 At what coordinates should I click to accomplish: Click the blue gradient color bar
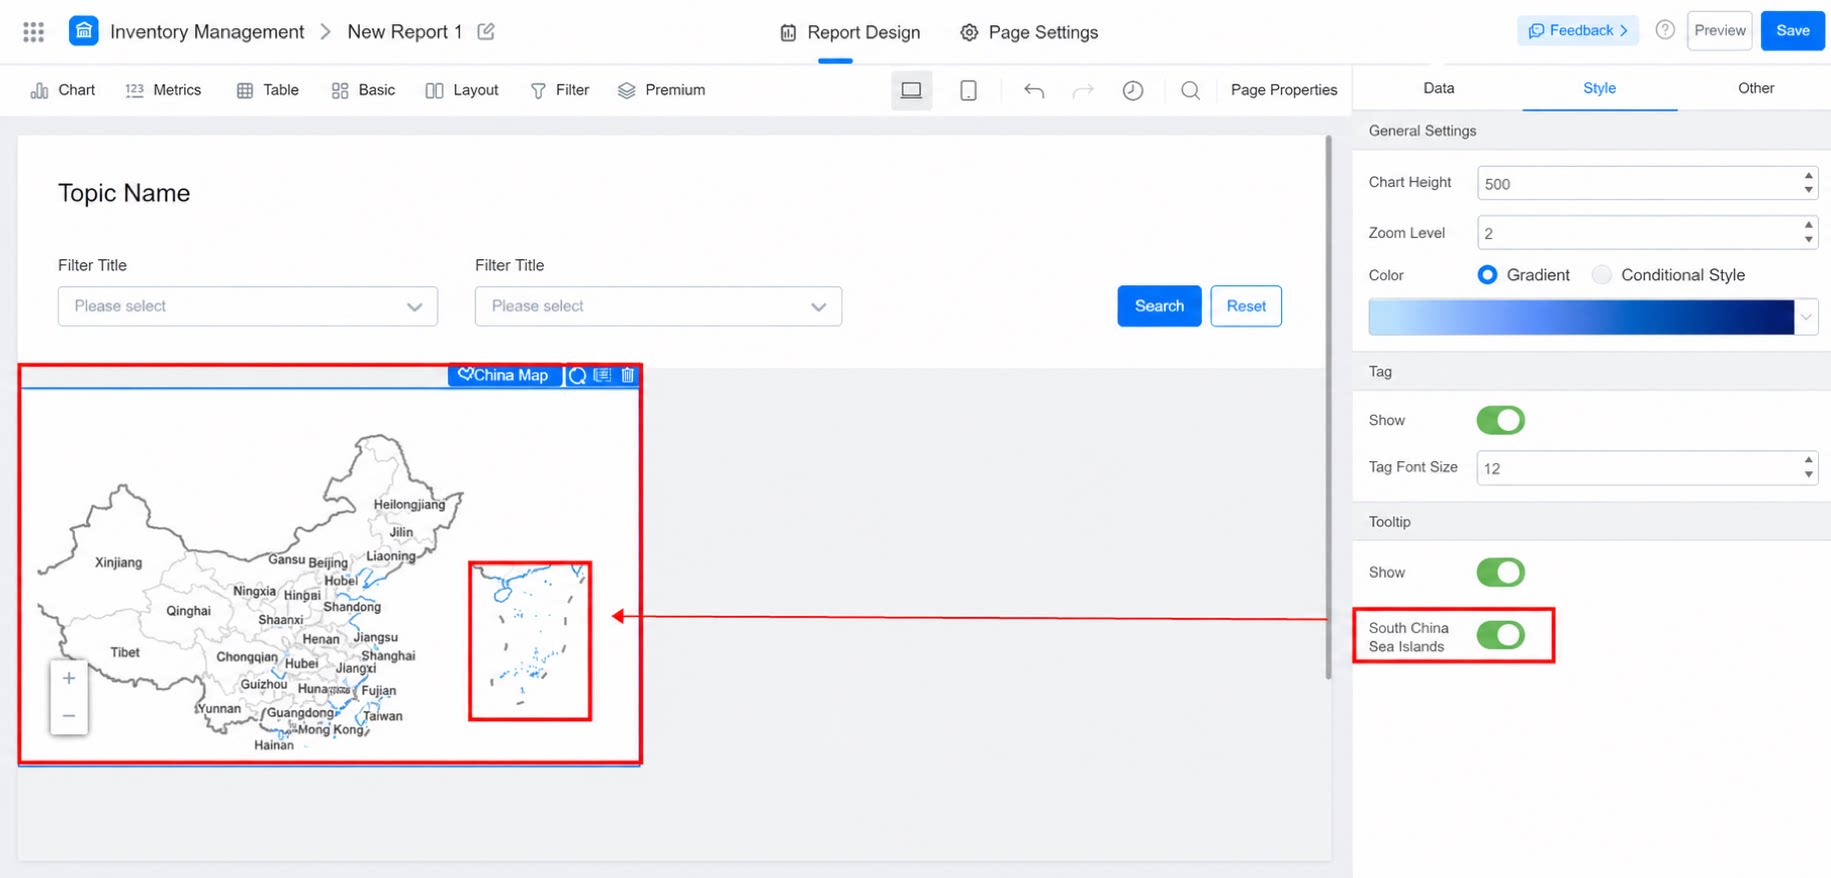1581,317
